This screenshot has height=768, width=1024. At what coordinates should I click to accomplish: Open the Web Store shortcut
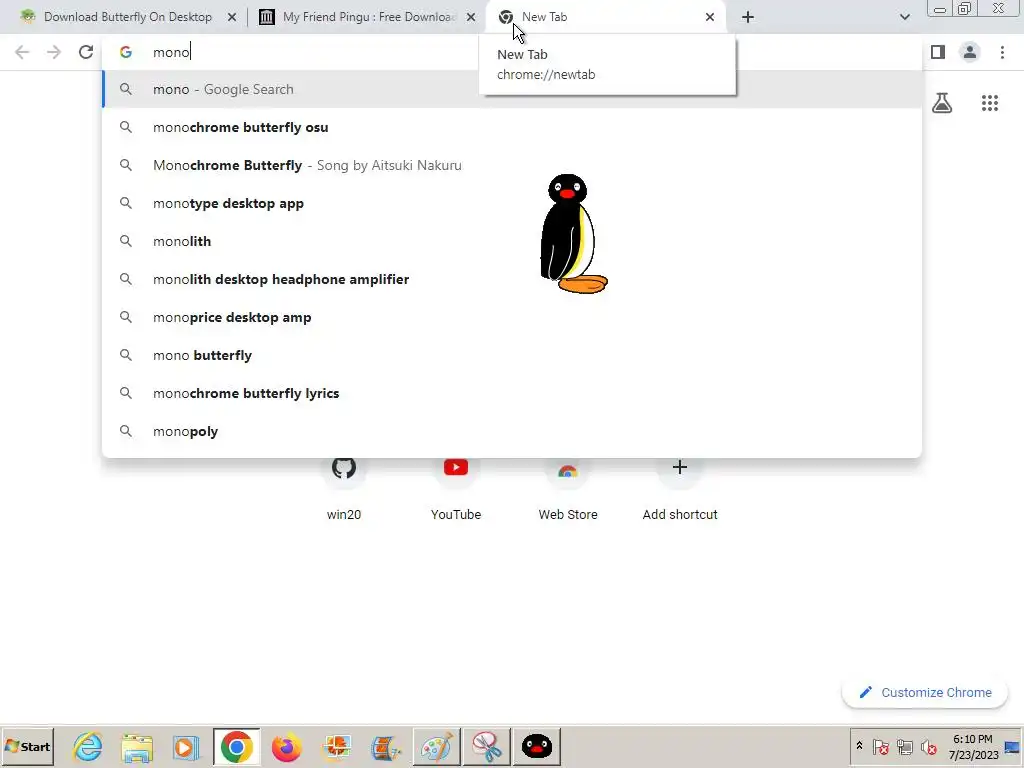[568, 488]
